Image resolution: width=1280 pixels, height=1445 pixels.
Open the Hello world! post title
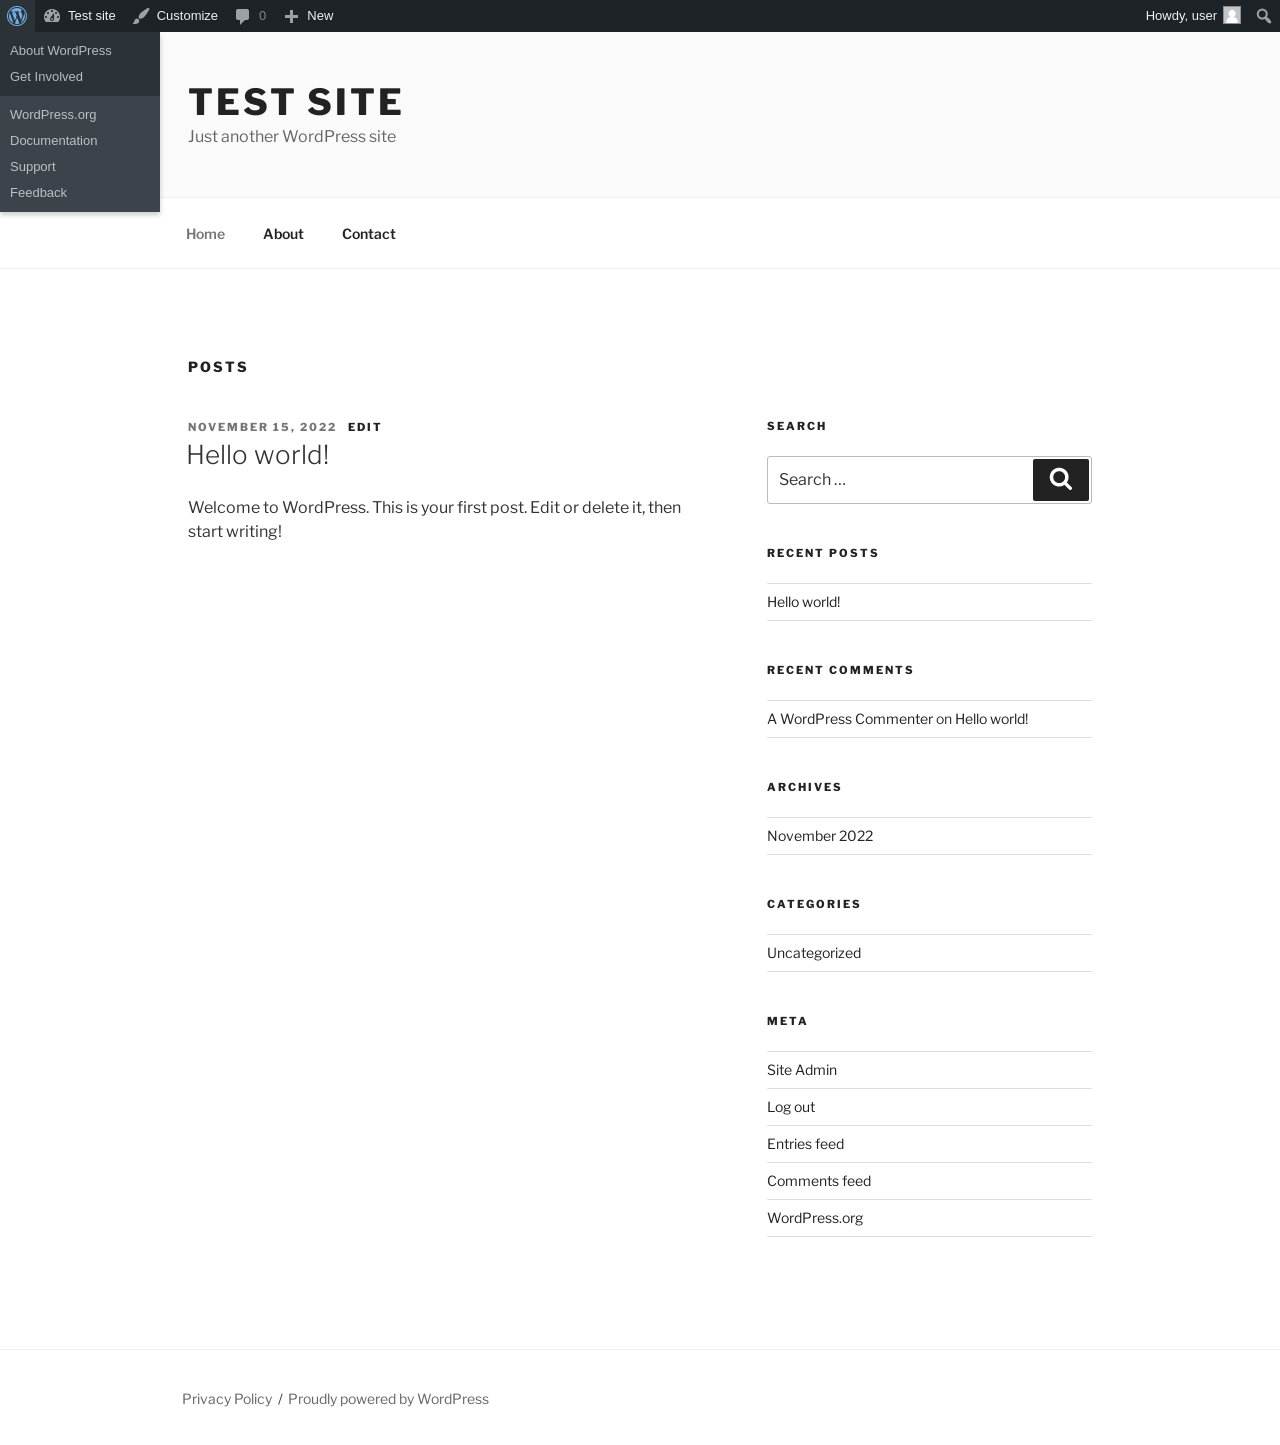pyautogui.click(x=258, y=455)
